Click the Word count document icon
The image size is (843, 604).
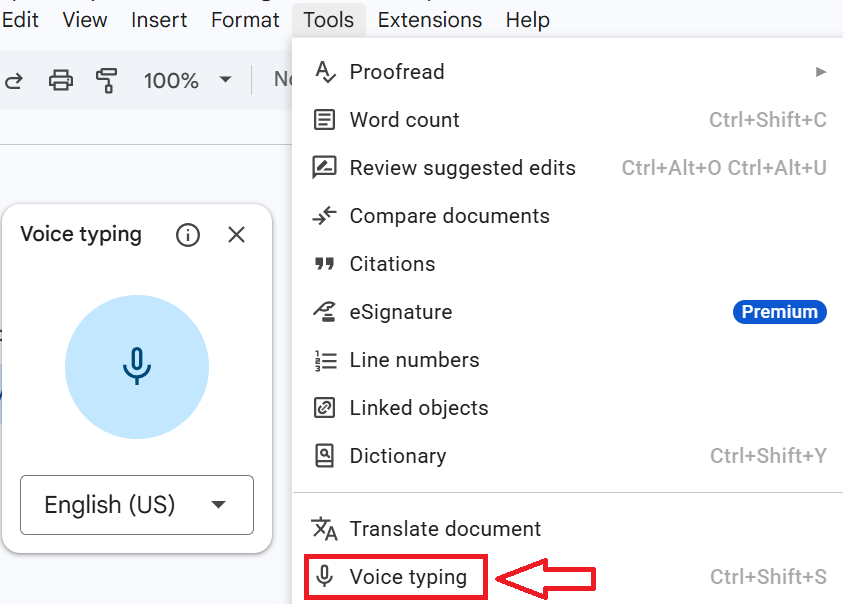tap(324, 120)
